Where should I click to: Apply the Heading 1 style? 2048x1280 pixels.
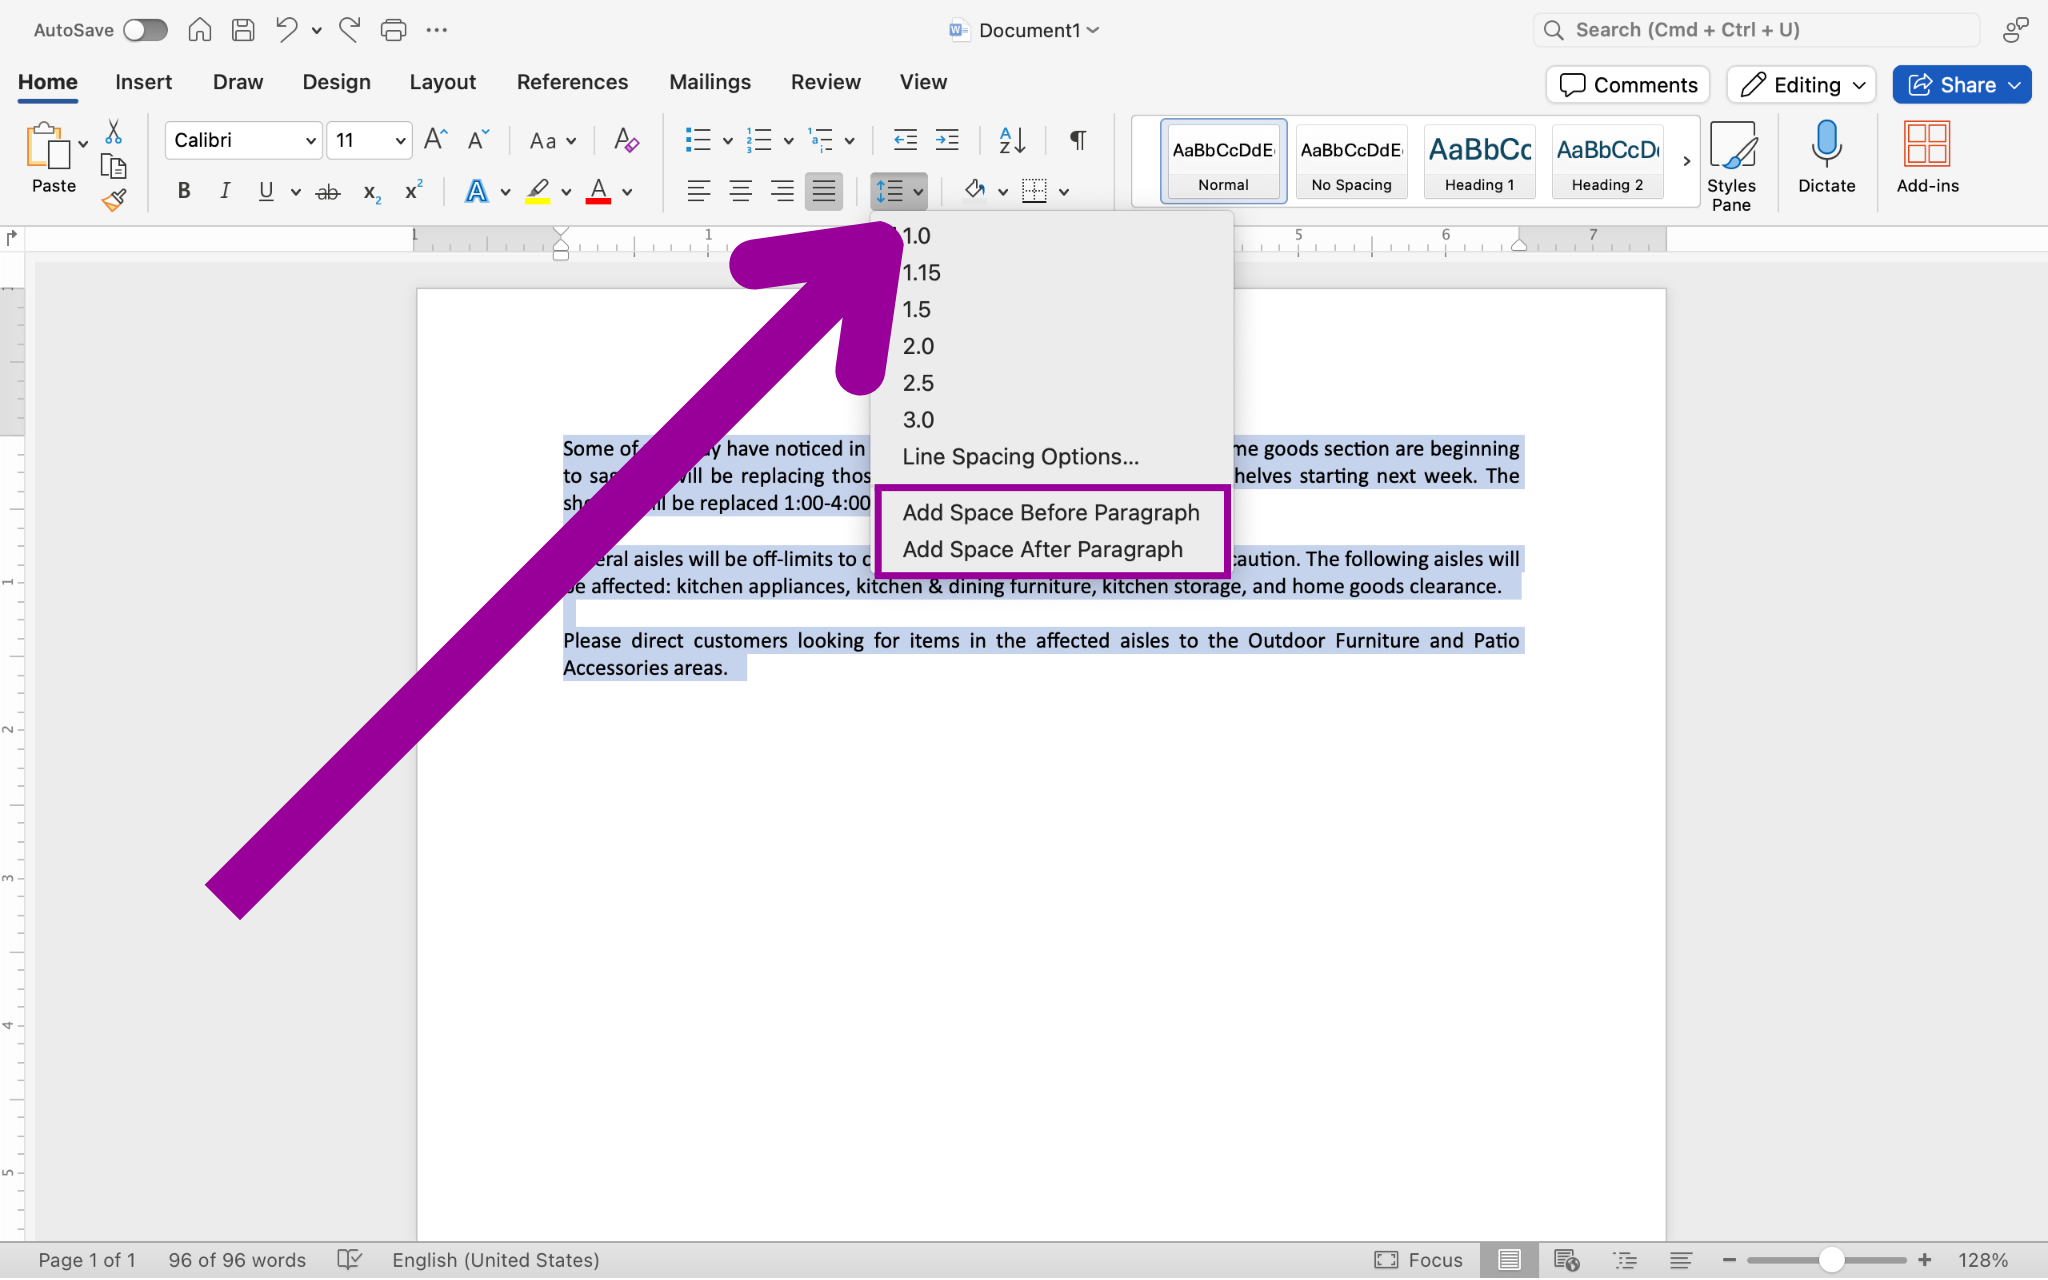pyautogui.click(x=1479, y=161)
